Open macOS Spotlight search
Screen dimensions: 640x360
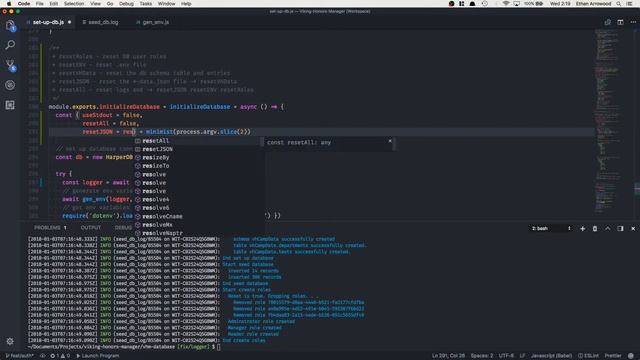[x=619, y=4]
